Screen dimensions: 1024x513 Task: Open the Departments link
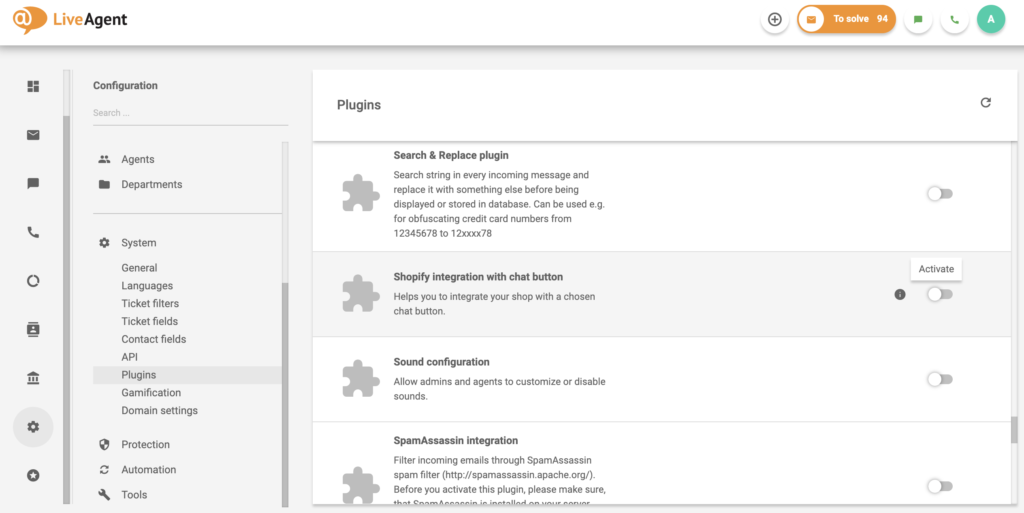tap(151, 185)
